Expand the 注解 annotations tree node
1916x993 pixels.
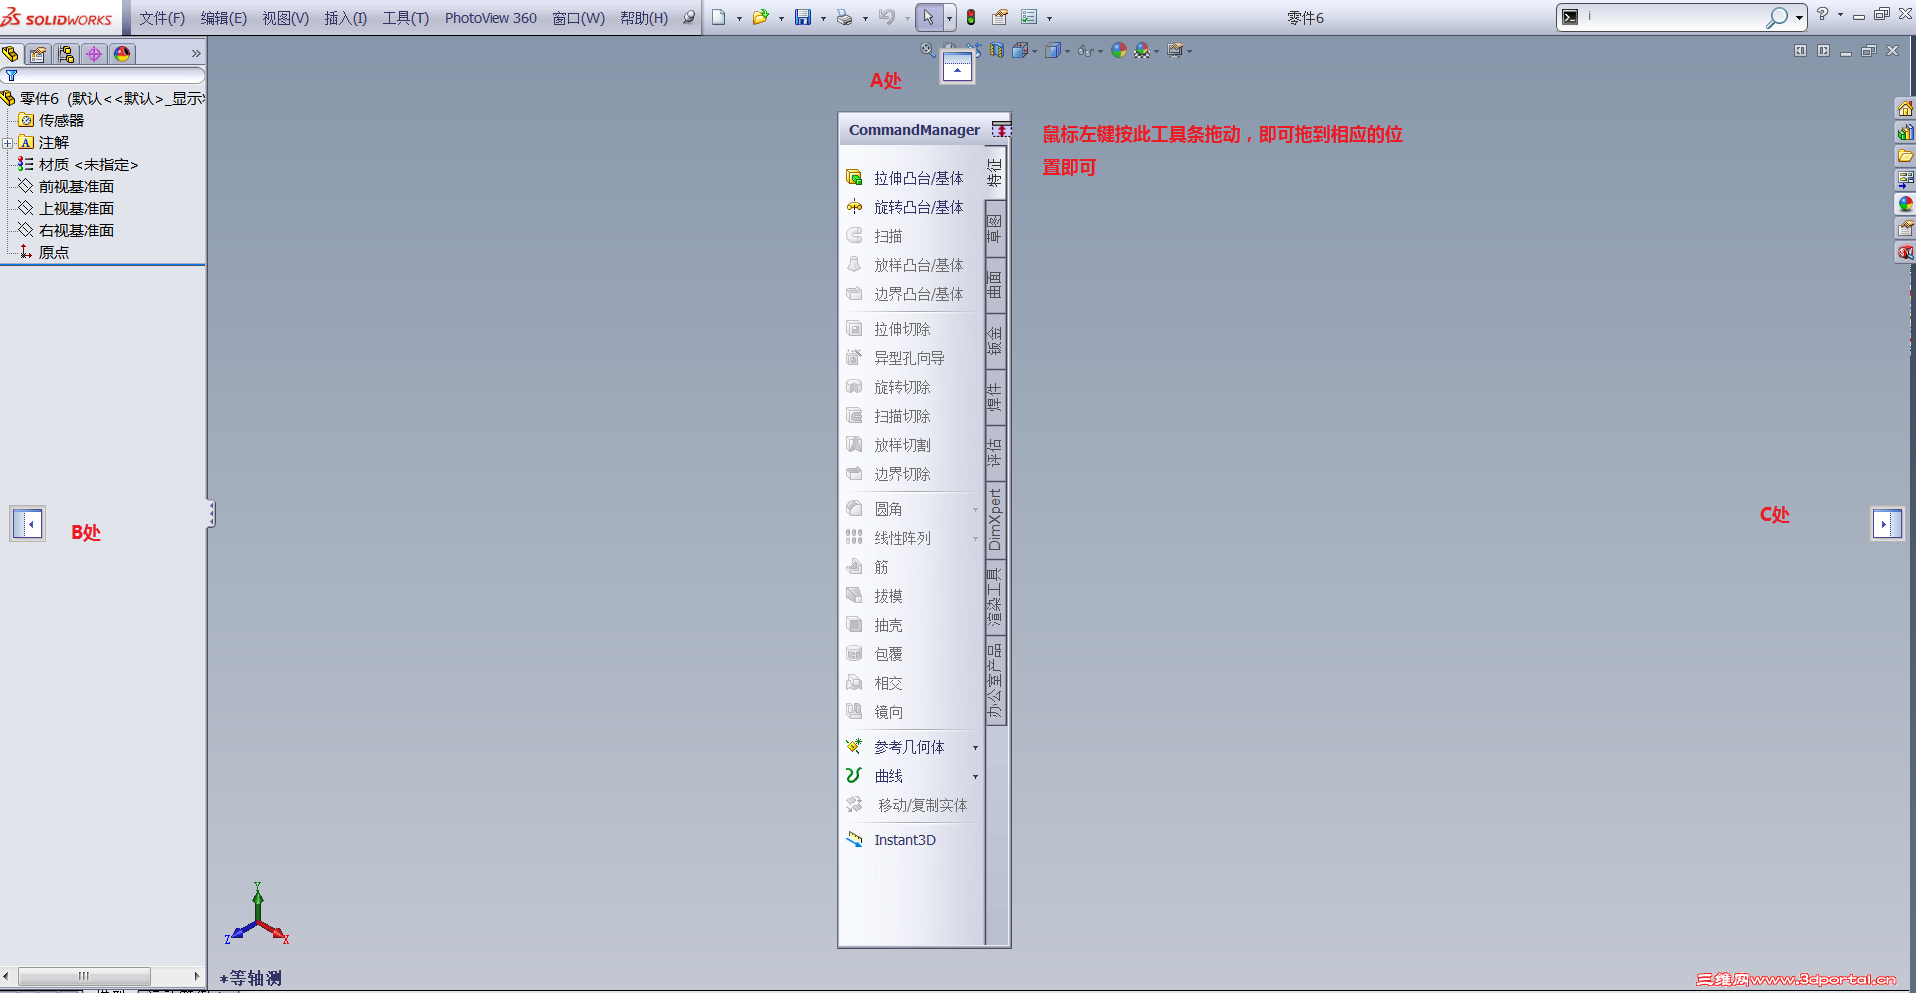(x=7, y=143)
